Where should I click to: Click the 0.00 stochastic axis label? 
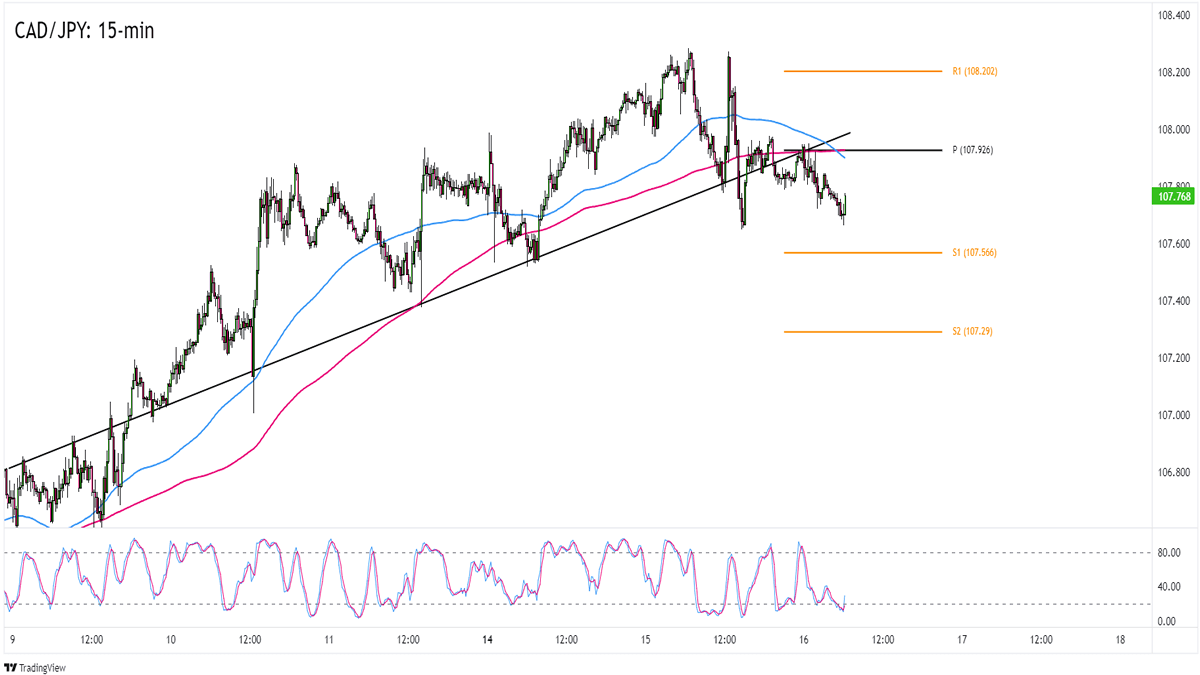(x=1168, y=621)
